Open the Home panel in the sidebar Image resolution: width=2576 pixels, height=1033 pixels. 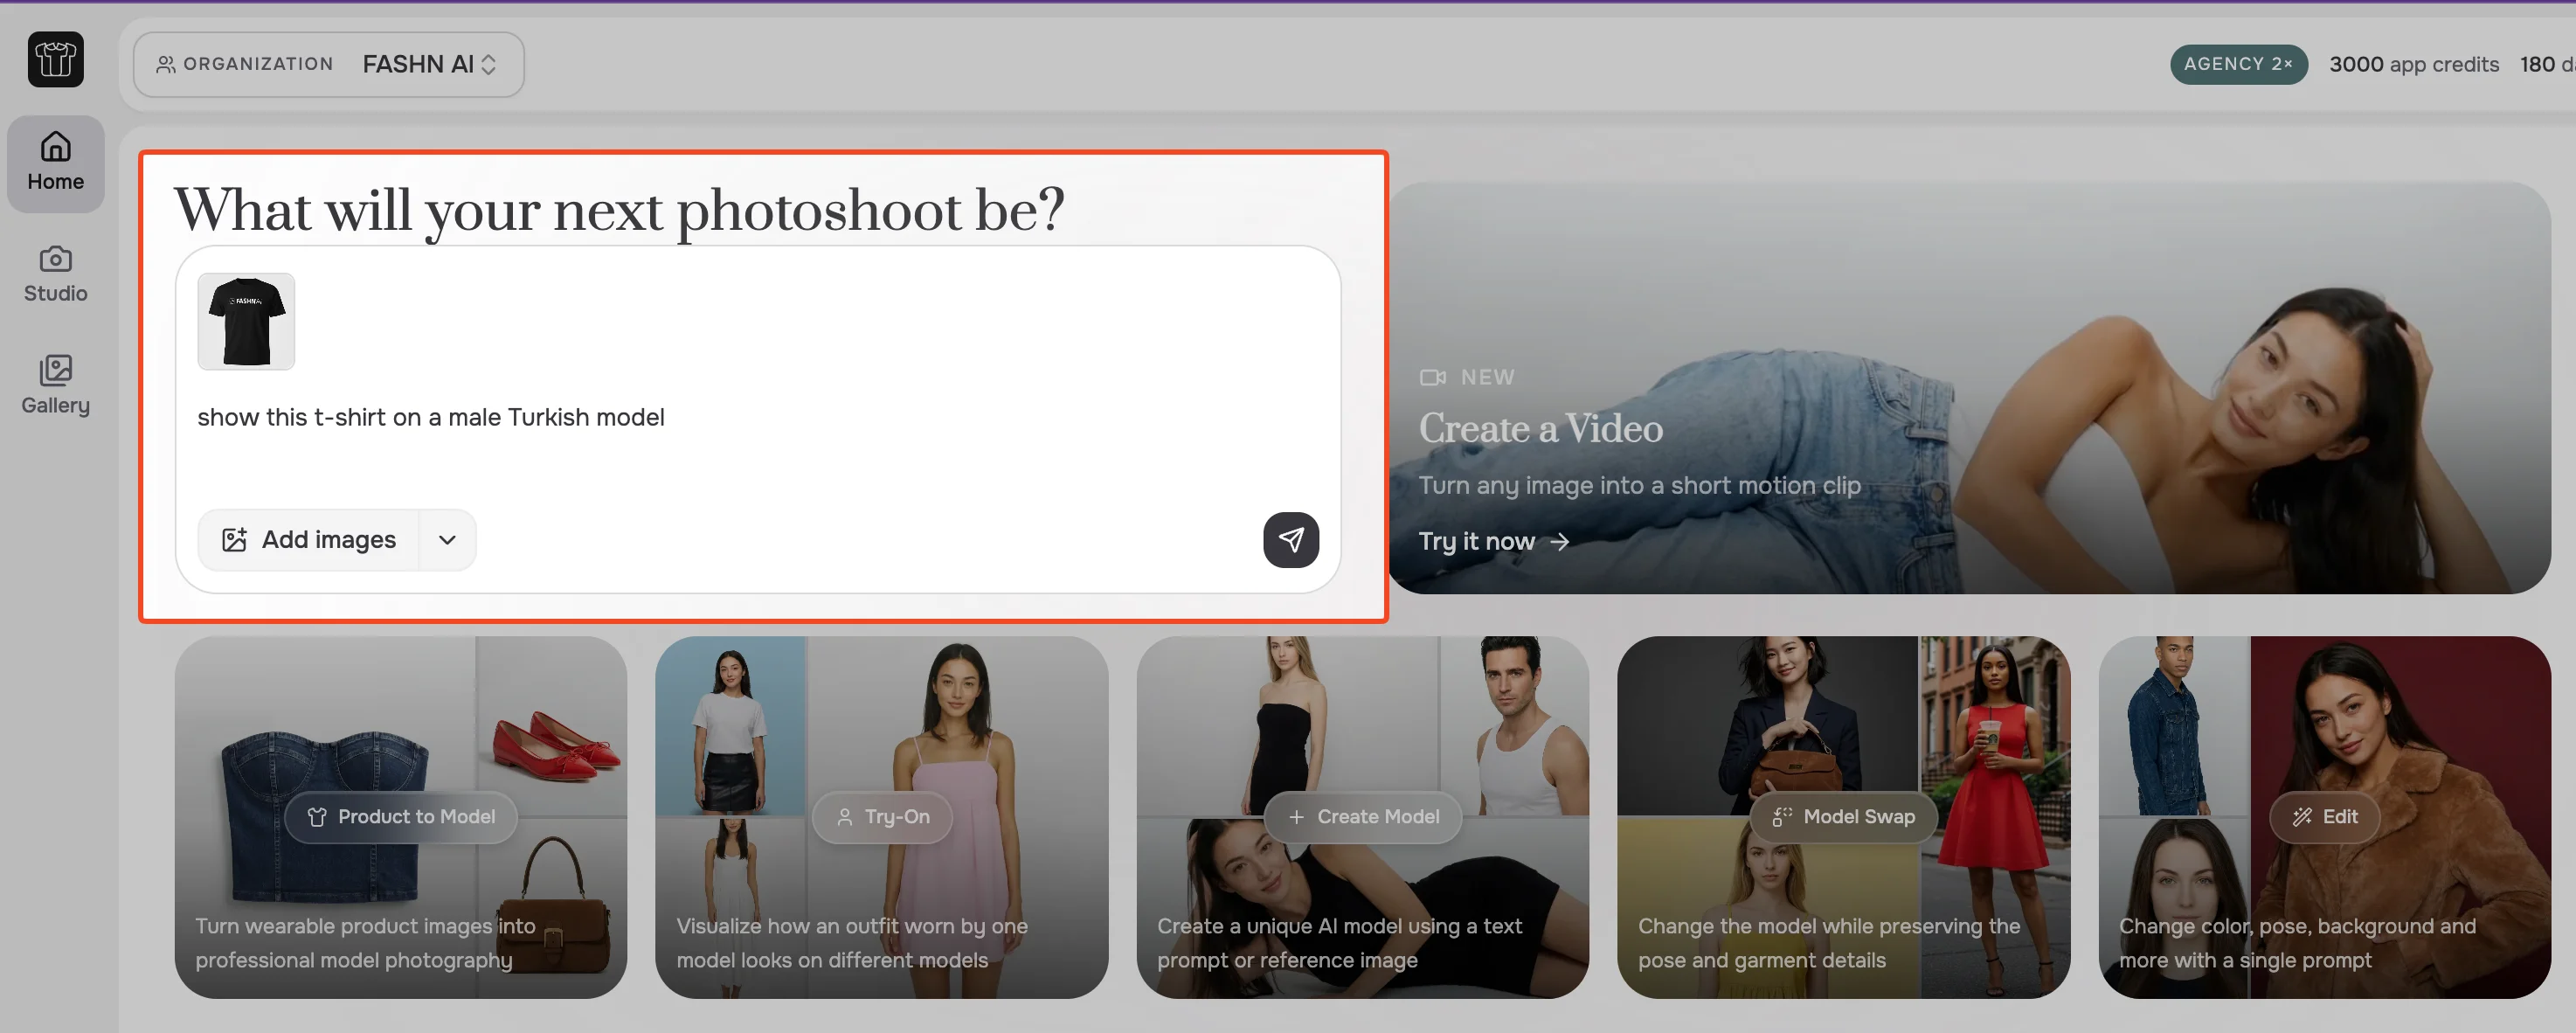[55, 163]
